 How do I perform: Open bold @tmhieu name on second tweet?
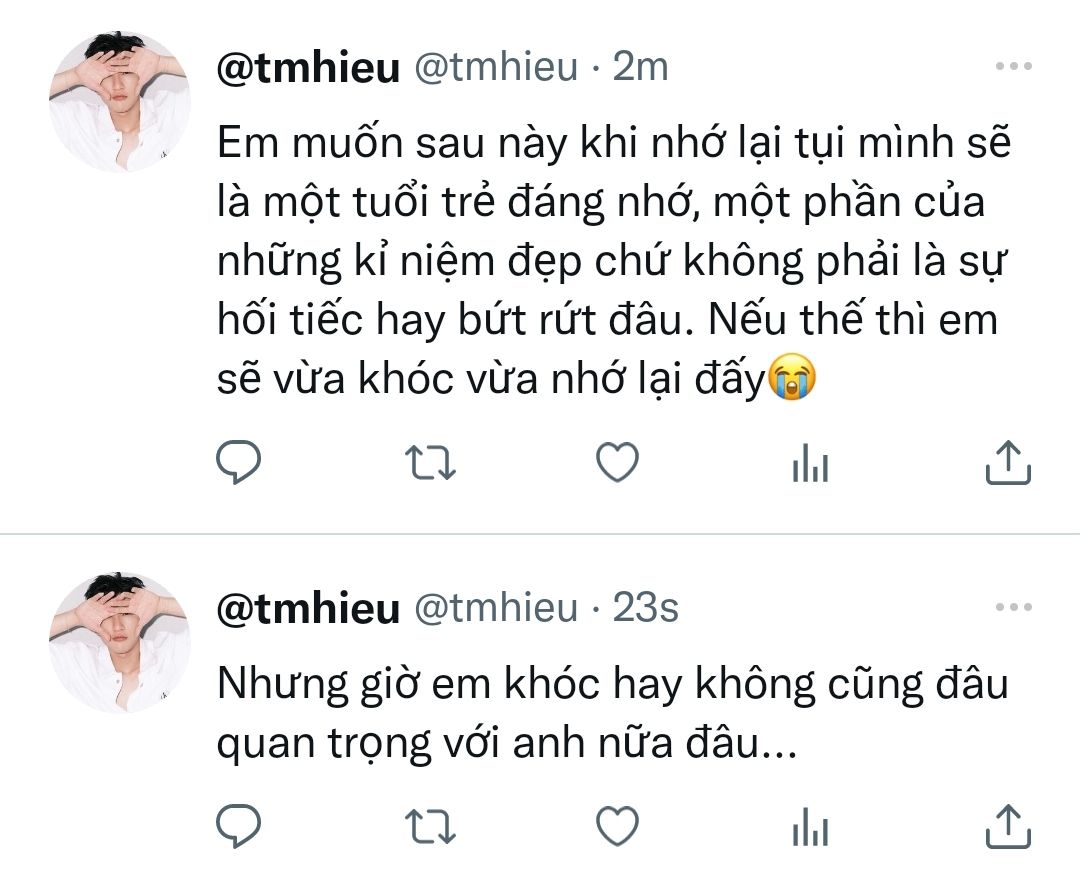tap(308, 608)
